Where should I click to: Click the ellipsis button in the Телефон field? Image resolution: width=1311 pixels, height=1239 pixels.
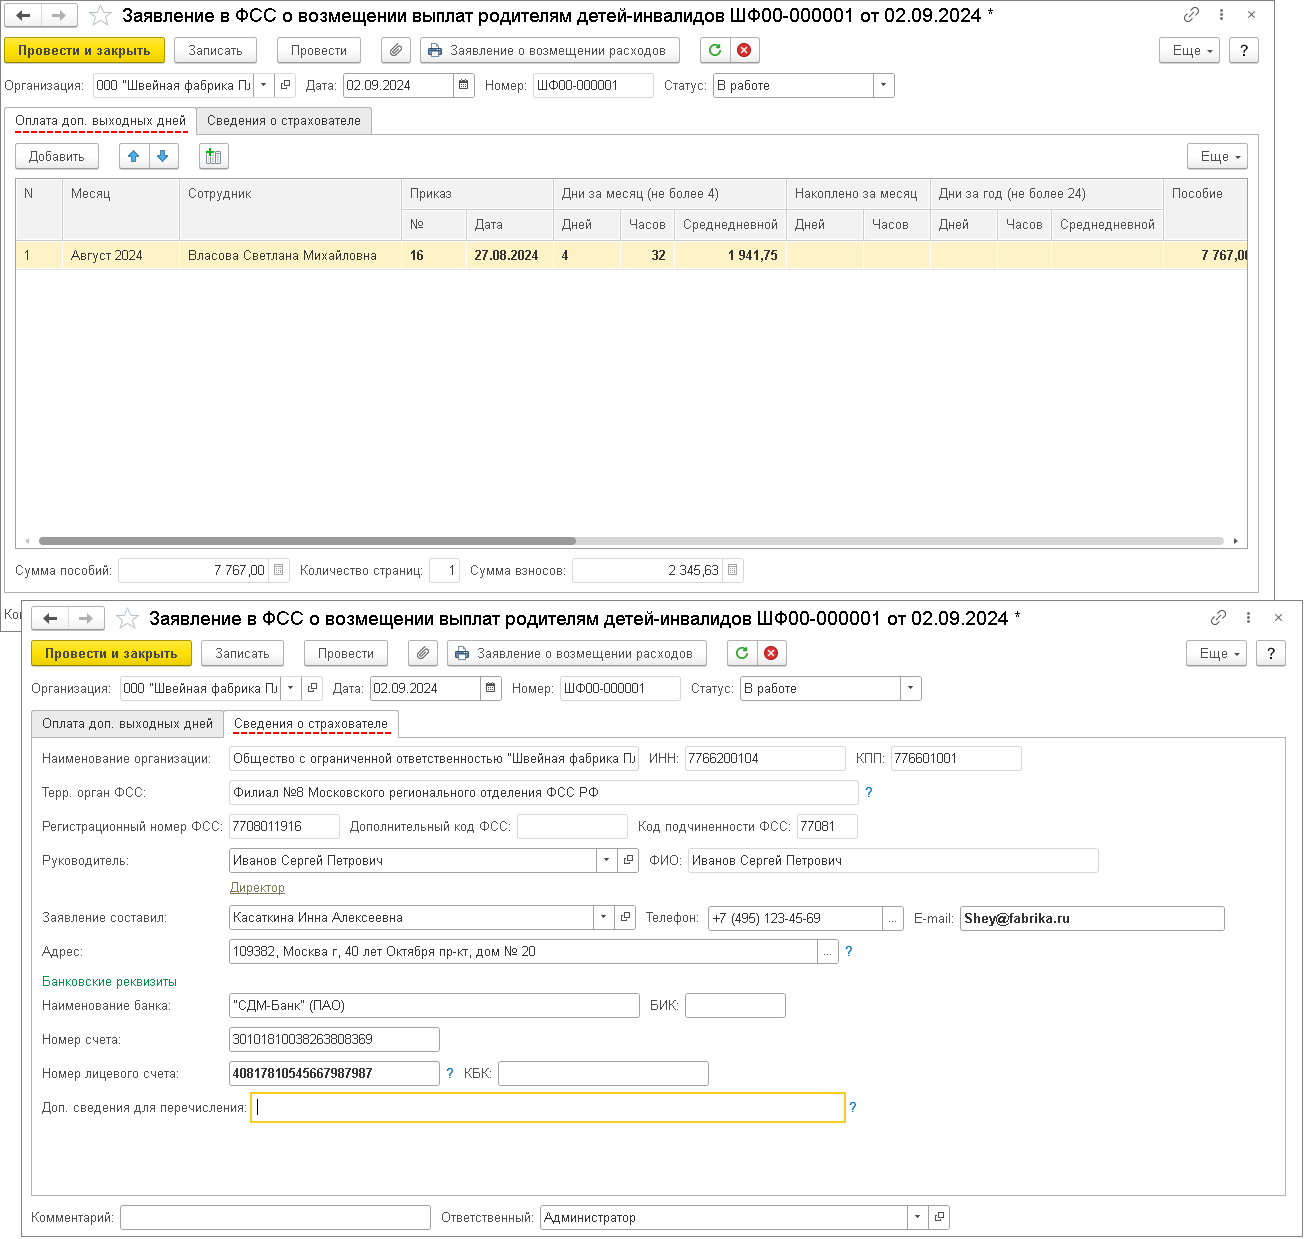coord(892,918)
